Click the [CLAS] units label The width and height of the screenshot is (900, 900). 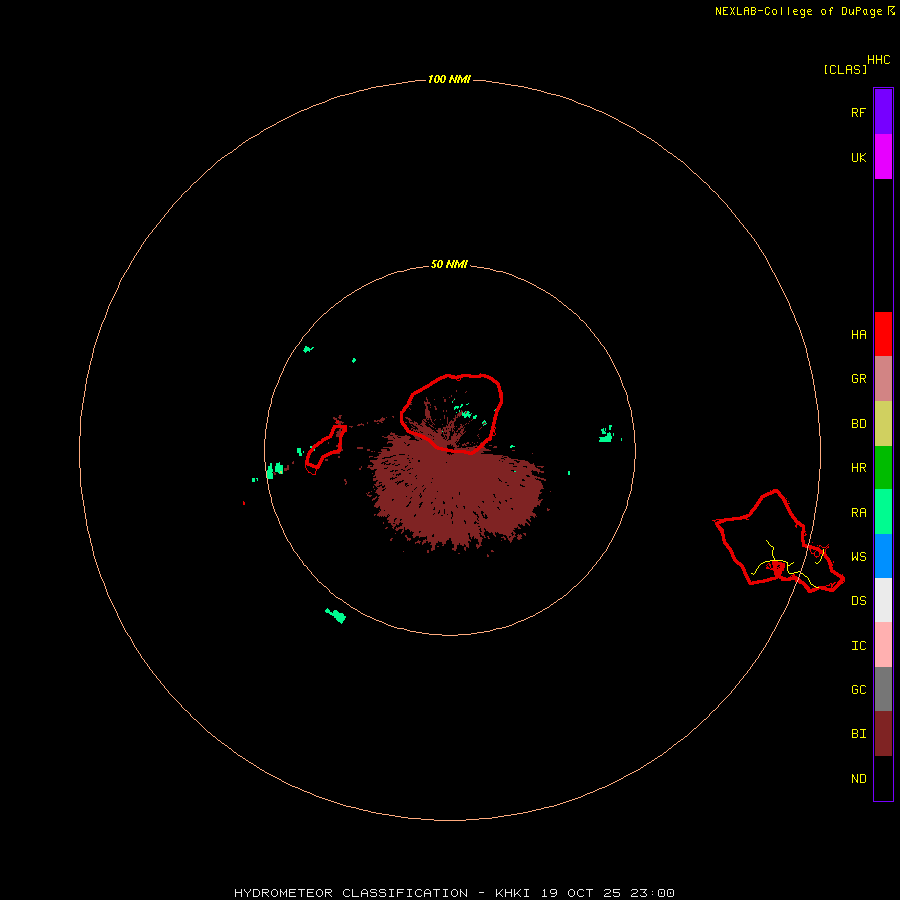845,69
